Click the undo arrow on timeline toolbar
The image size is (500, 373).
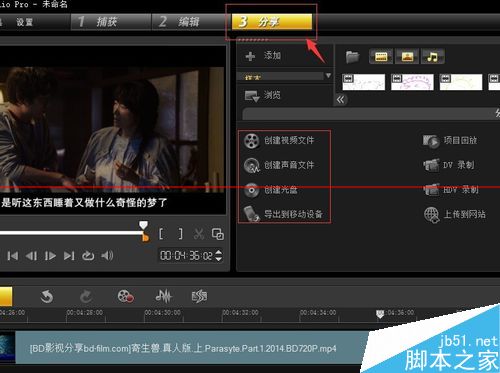pyautogui.click(x=47, y=296)
